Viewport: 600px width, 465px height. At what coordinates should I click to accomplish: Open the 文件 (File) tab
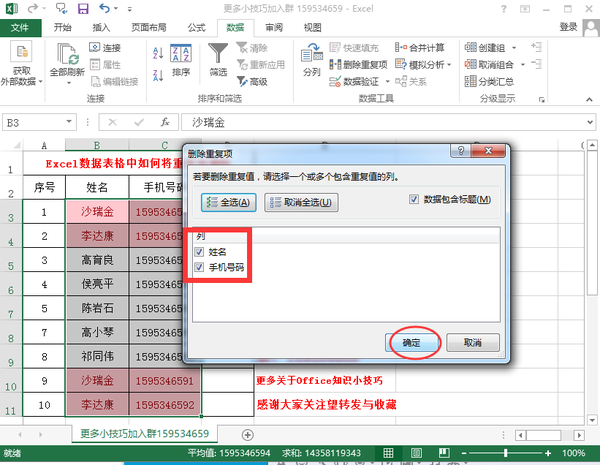pos(20,27)
